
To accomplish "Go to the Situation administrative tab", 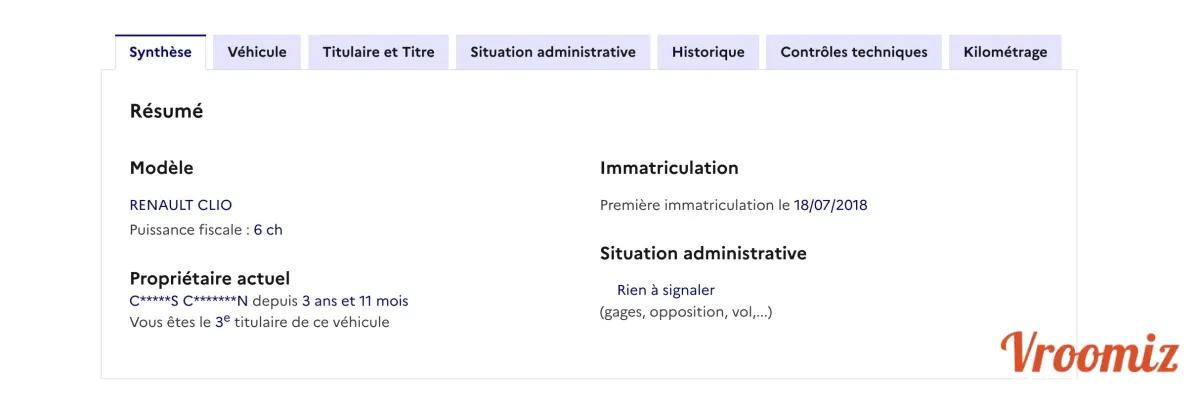I will (553, 52).
